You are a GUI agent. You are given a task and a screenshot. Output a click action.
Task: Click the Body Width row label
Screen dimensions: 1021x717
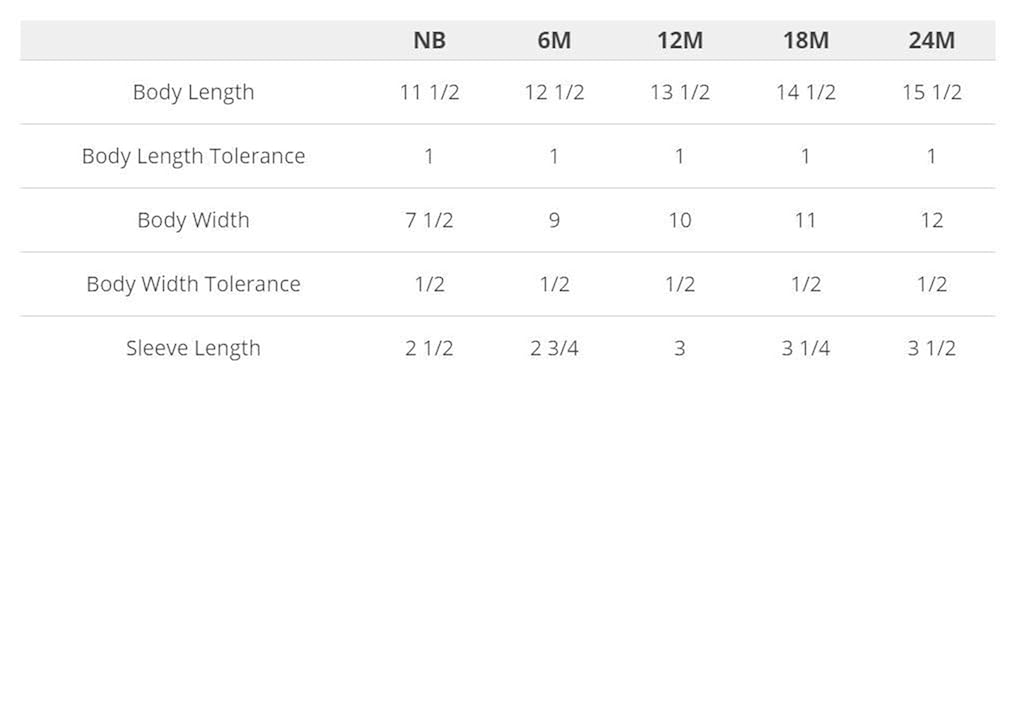click(193, 220)
